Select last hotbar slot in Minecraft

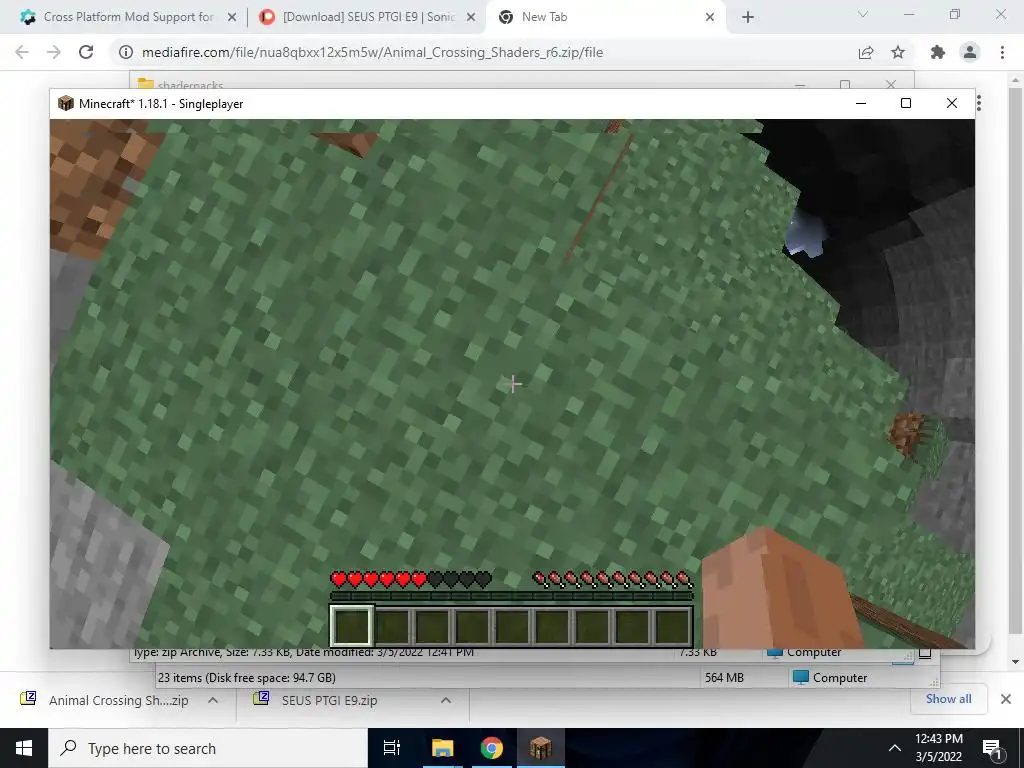point(672,626)
